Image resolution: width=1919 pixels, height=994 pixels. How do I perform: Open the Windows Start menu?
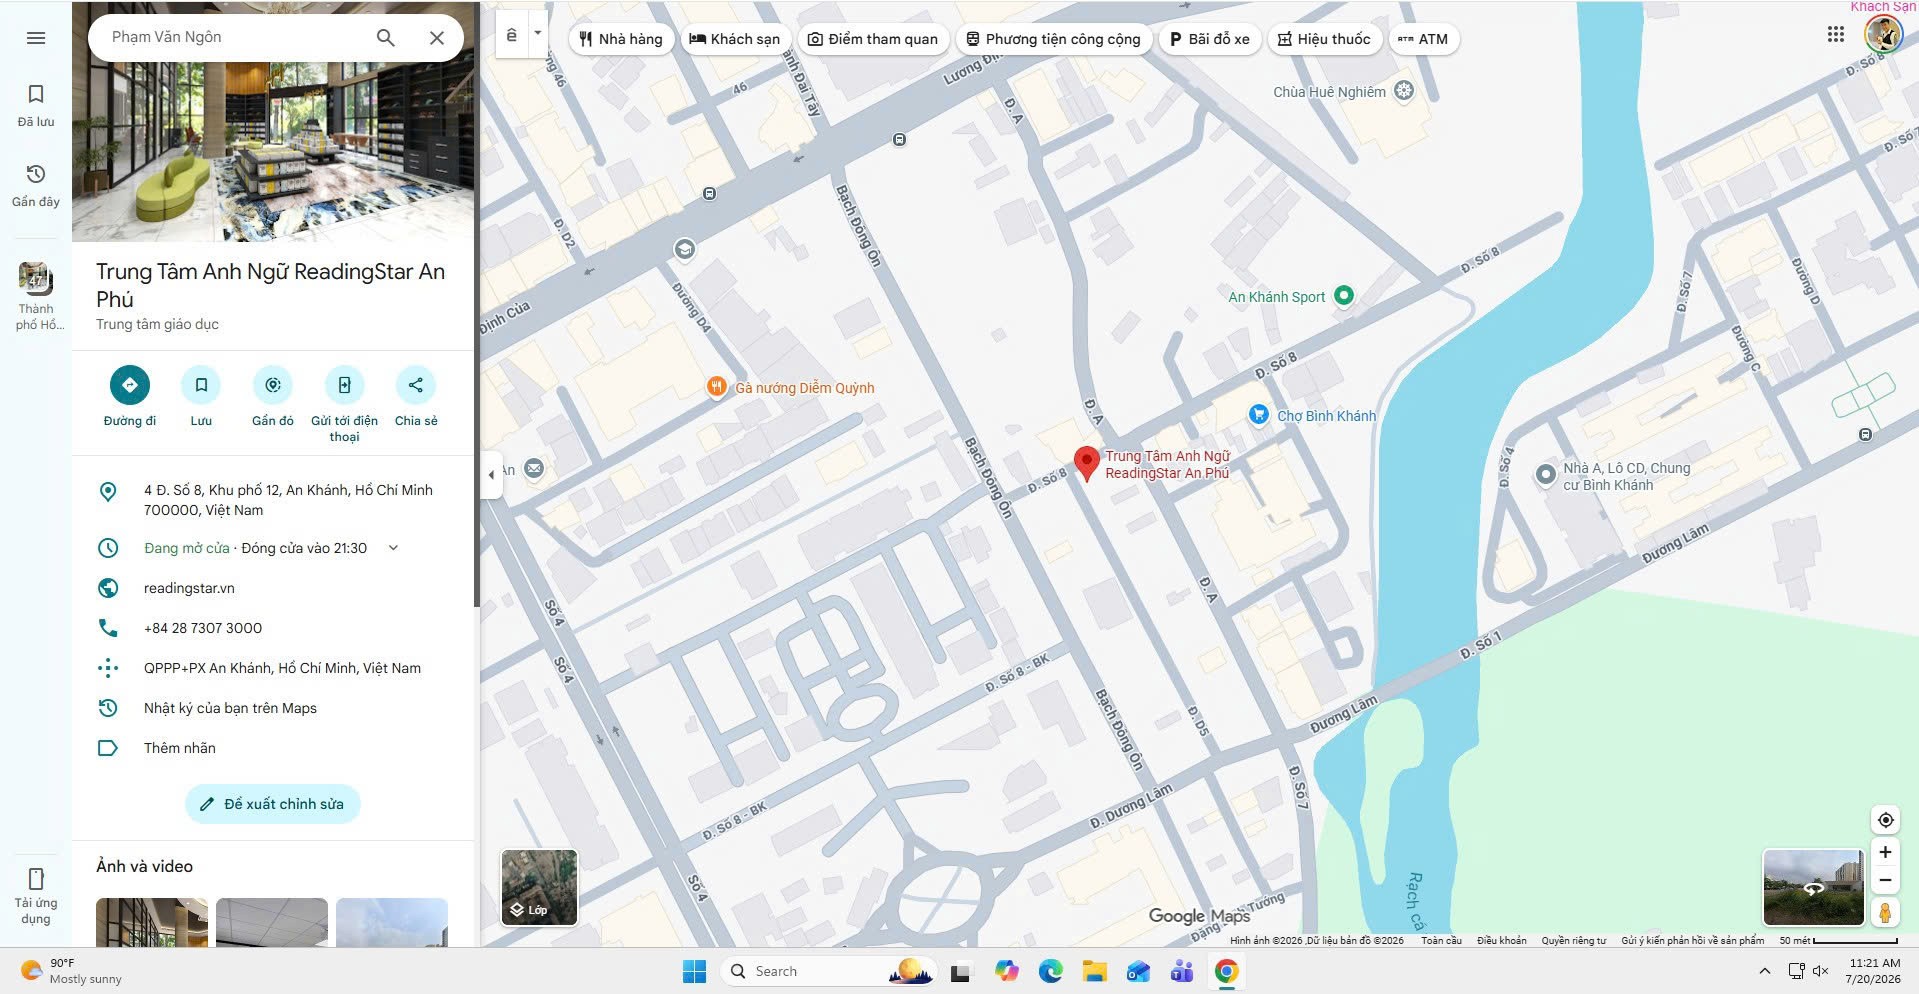click(694, 971)
